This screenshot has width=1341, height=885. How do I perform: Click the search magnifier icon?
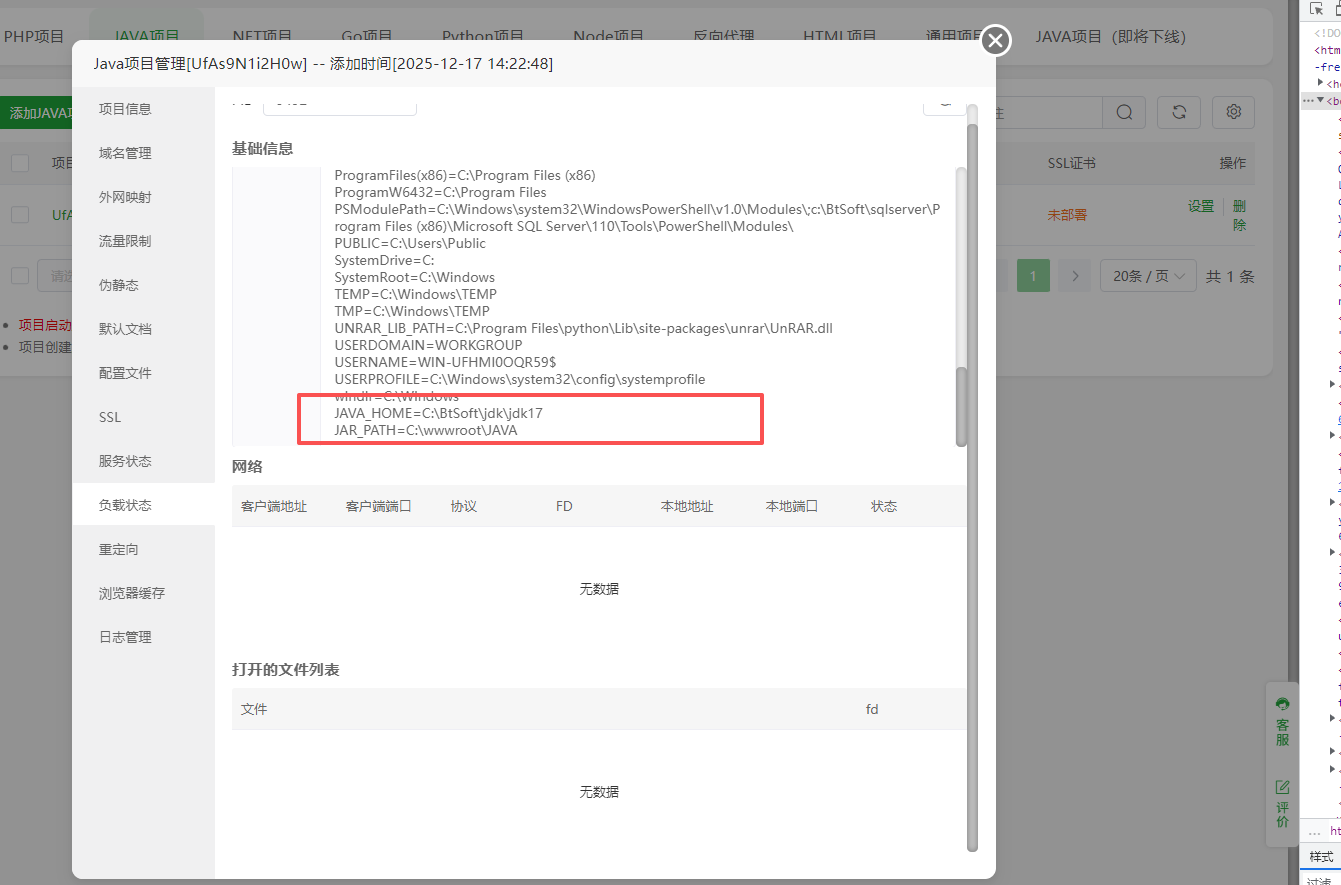[x=1124, y=113]
